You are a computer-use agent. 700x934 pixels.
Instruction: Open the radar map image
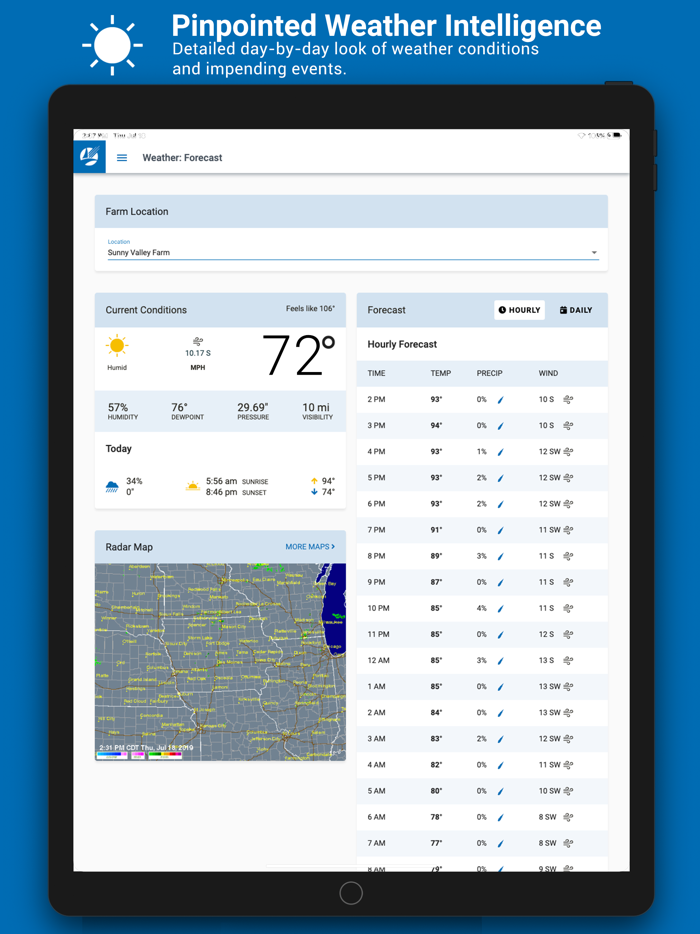220,662
